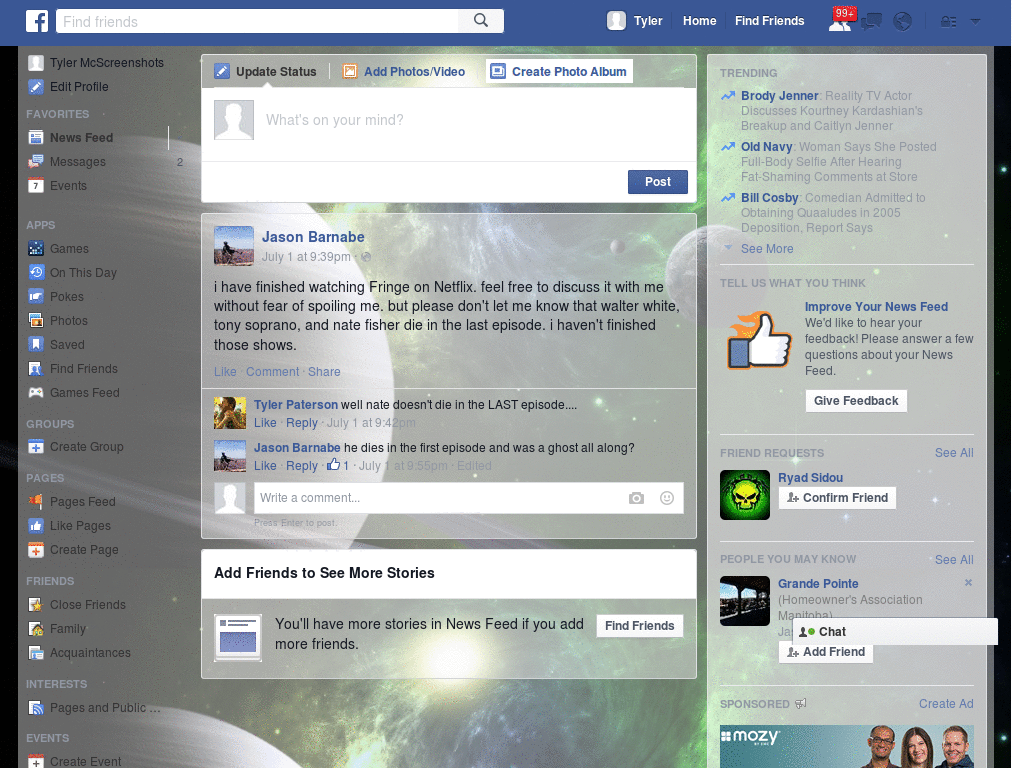
Task: Click the Acquaintances list icon
Action: click(36, 652)
